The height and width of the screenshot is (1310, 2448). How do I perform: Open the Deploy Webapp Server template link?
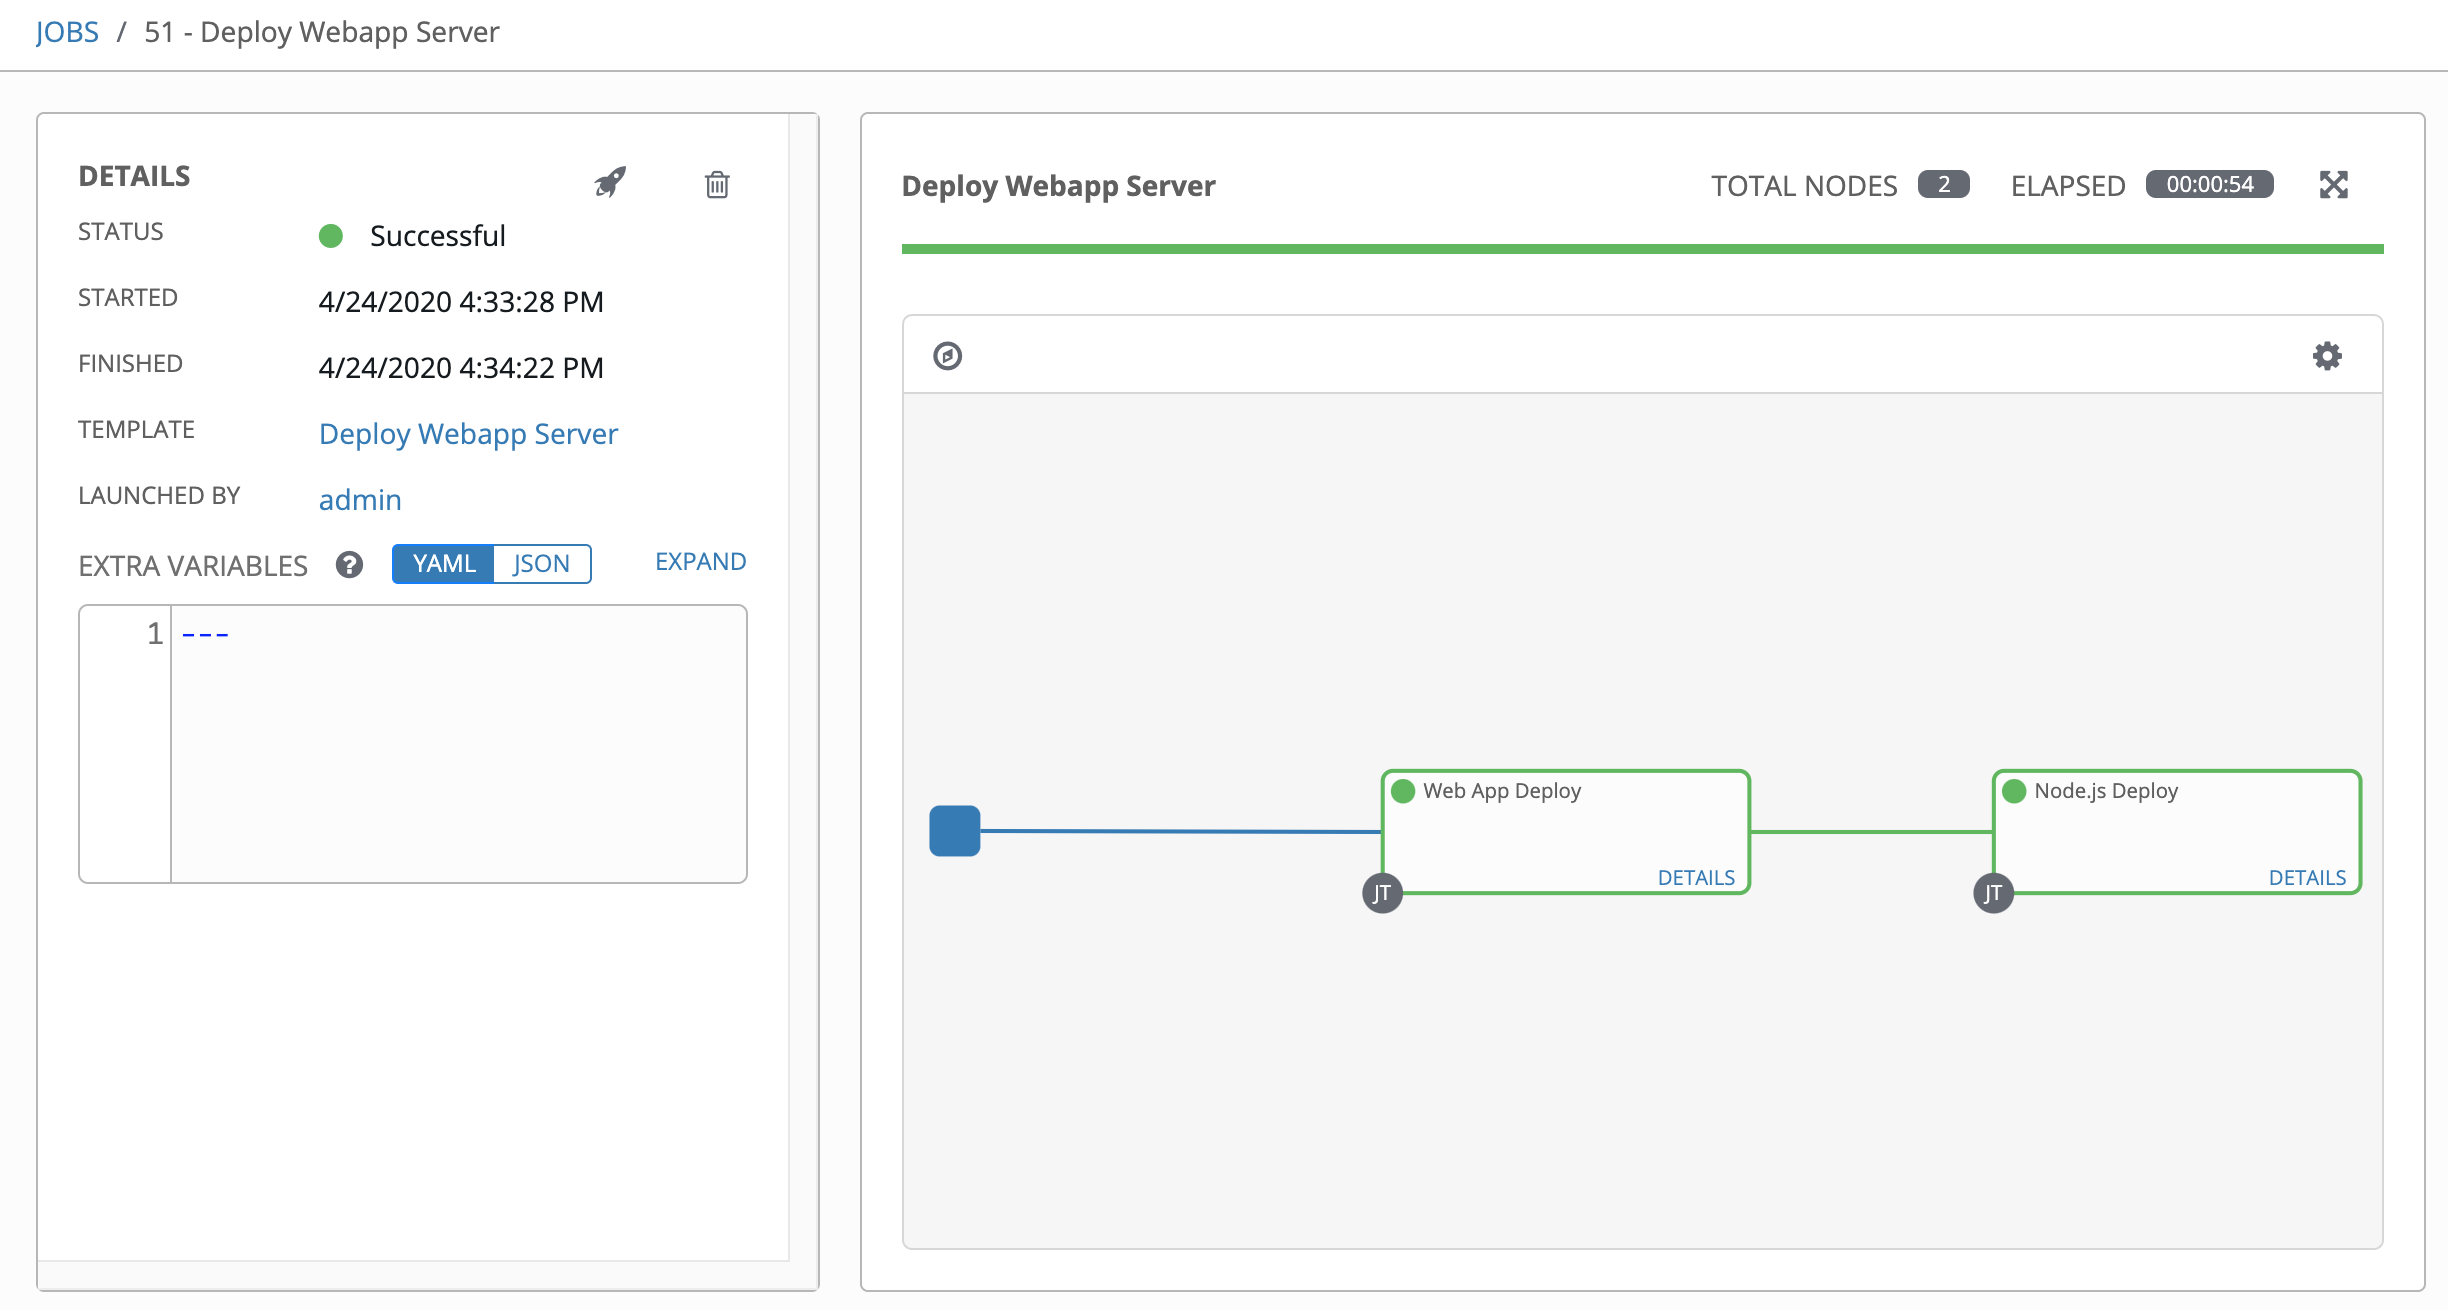468,434
